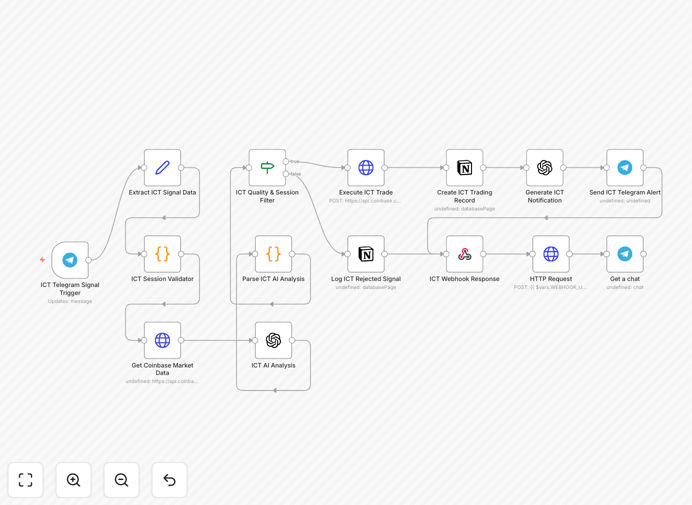Click the 'Send ICT Telegram Alert' label
Screen dimensions: 692x505
pos(624,192)
